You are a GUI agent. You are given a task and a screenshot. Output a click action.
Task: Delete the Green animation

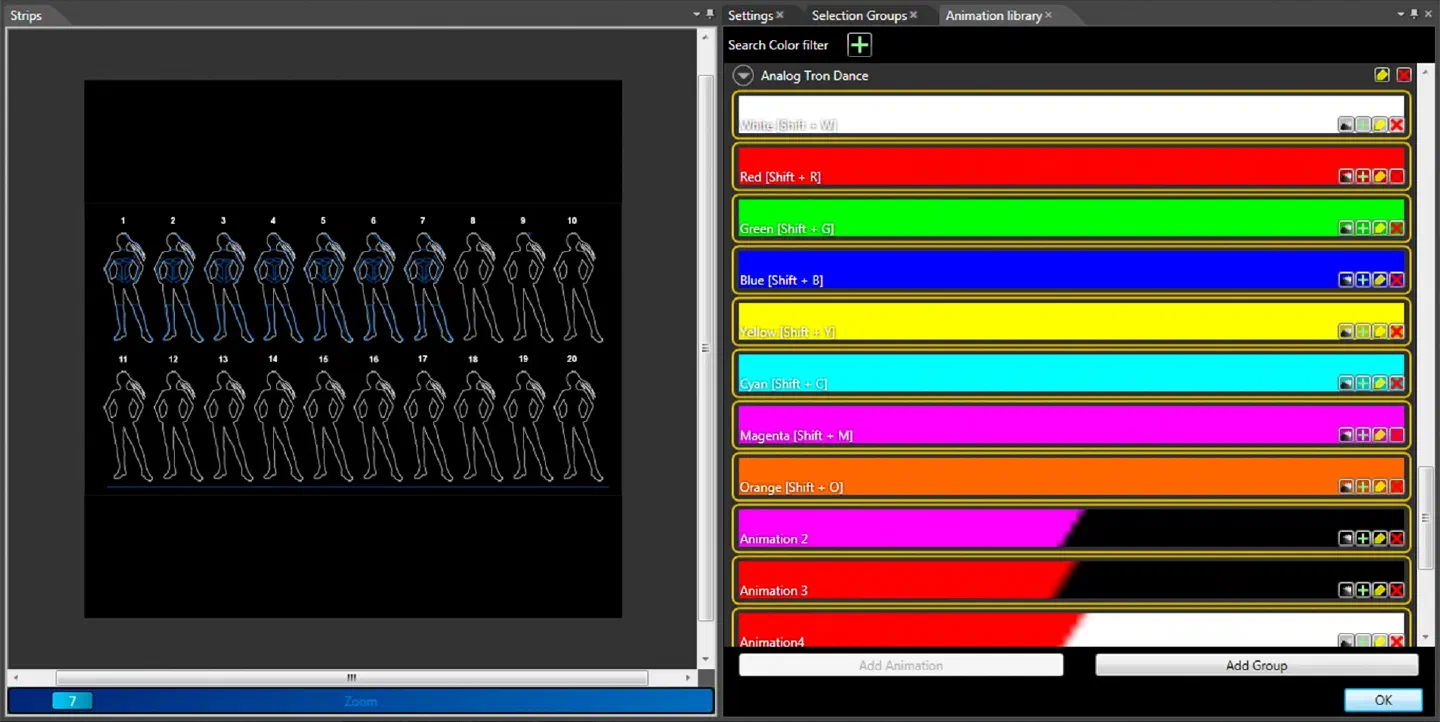[x=1397, y=228]
